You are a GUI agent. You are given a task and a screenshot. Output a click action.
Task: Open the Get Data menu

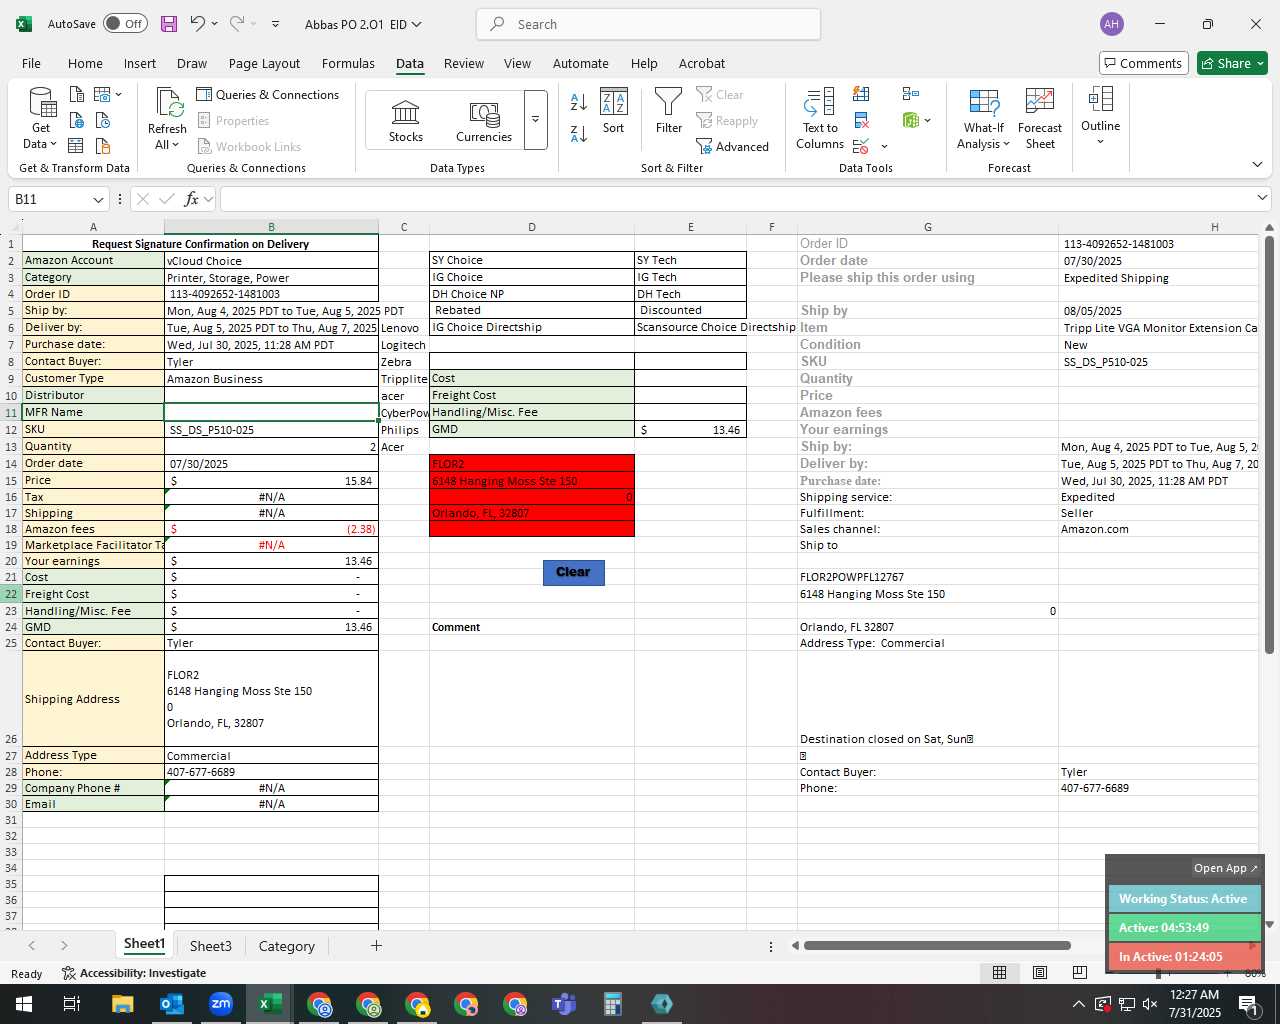40,119
